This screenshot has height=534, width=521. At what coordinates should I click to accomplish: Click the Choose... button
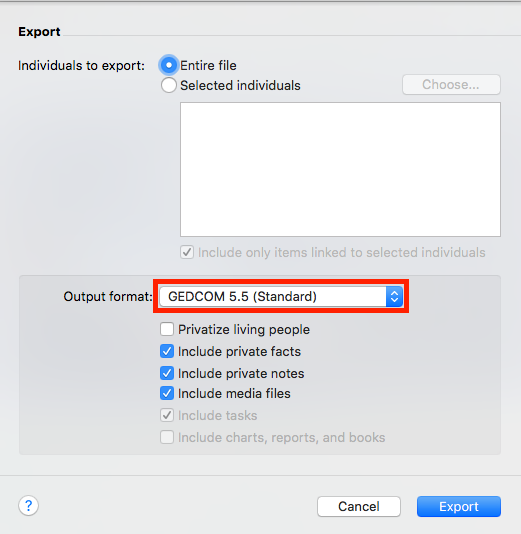pos(451,84)
